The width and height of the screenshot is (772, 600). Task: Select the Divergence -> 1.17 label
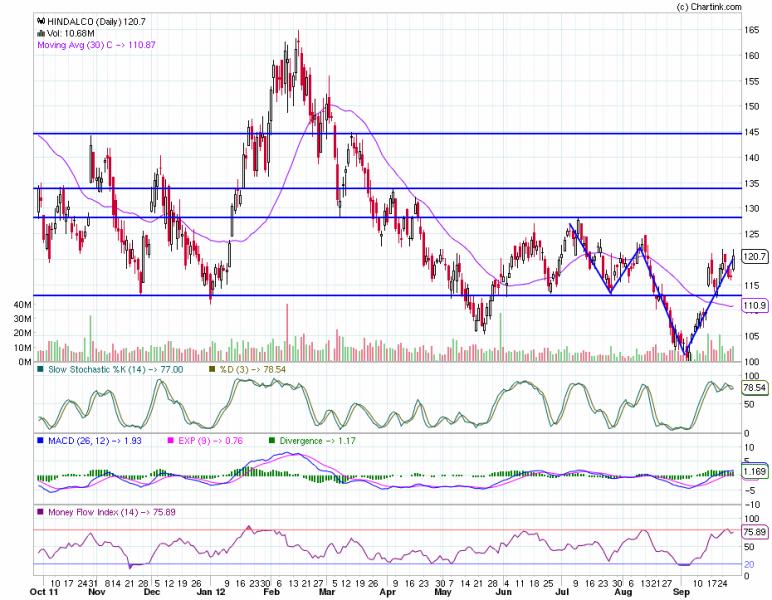[317, 441]
